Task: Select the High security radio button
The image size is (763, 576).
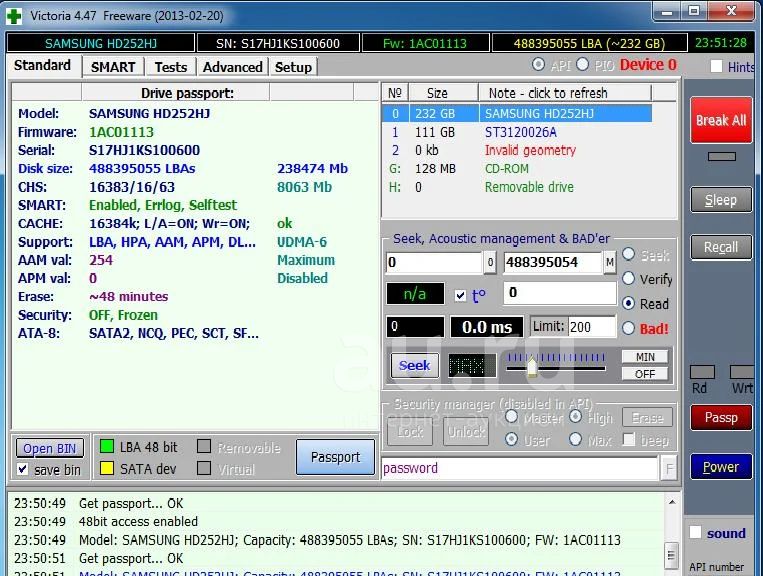Action: point(575,416)
